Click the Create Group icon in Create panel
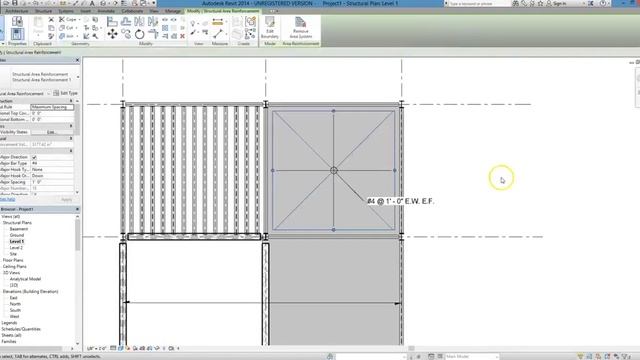 pyautogui.click(x=250, y=22)
